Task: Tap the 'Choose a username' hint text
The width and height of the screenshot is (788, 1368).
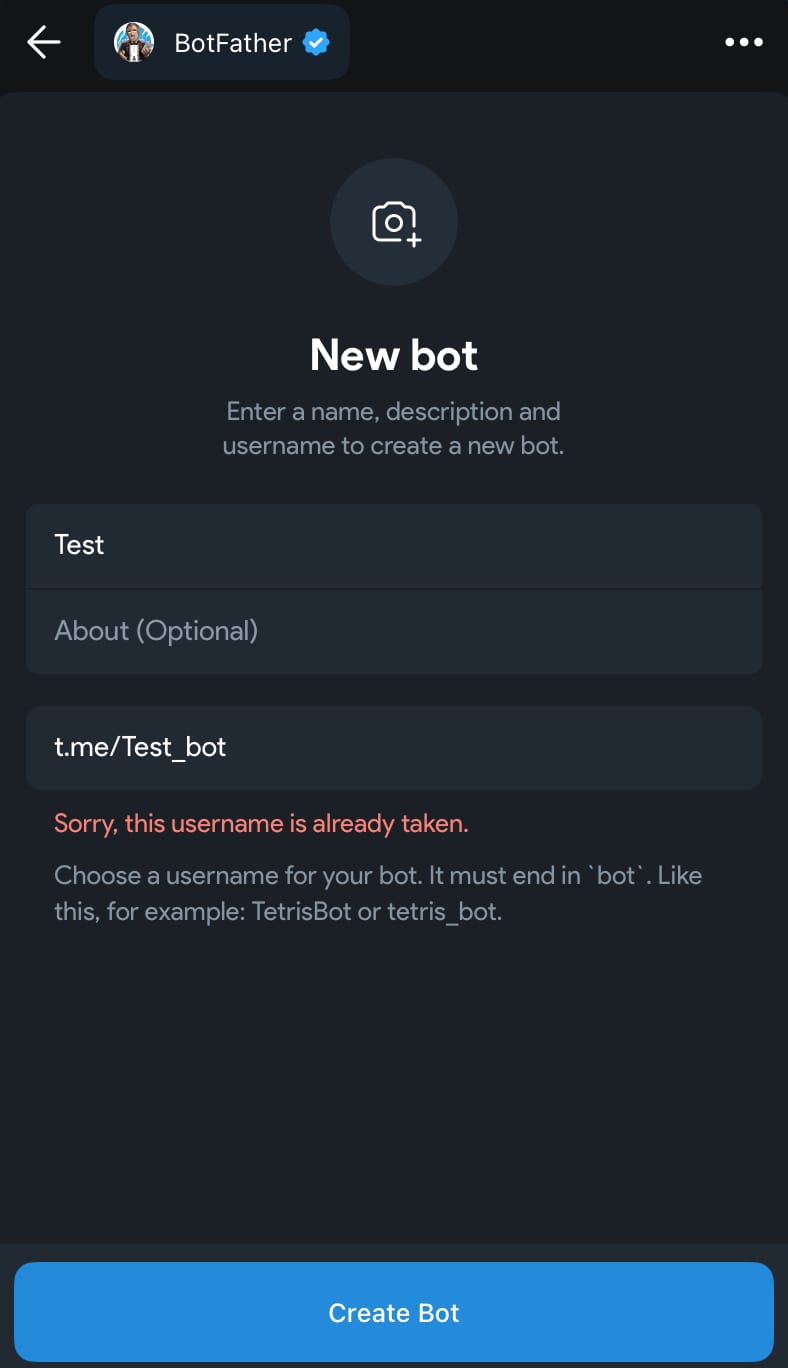Action: [x=378, y=893]
